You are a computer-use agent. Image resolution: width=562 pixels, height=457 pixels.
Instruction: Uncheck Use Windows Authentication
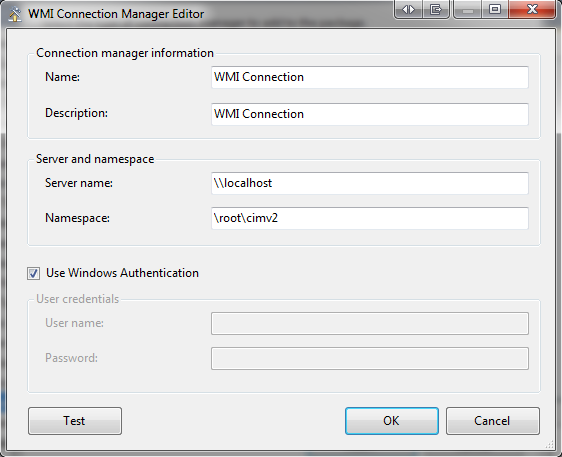pos(33,273)
